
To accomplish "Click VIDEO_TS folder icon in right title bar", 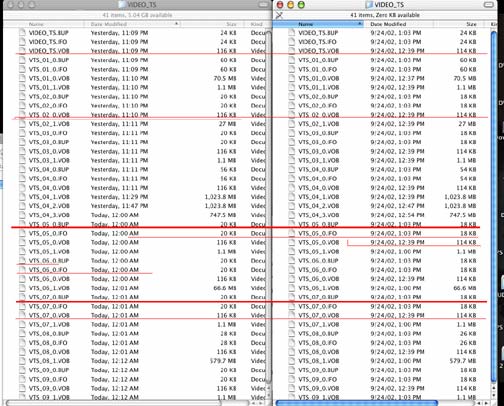I will coord(369,5).
